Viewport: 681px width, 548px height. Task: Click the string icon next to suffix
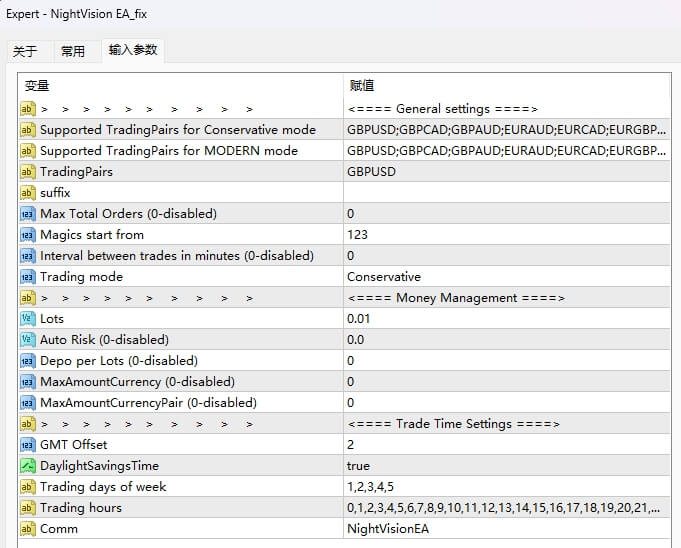click(x=28, y=192)
